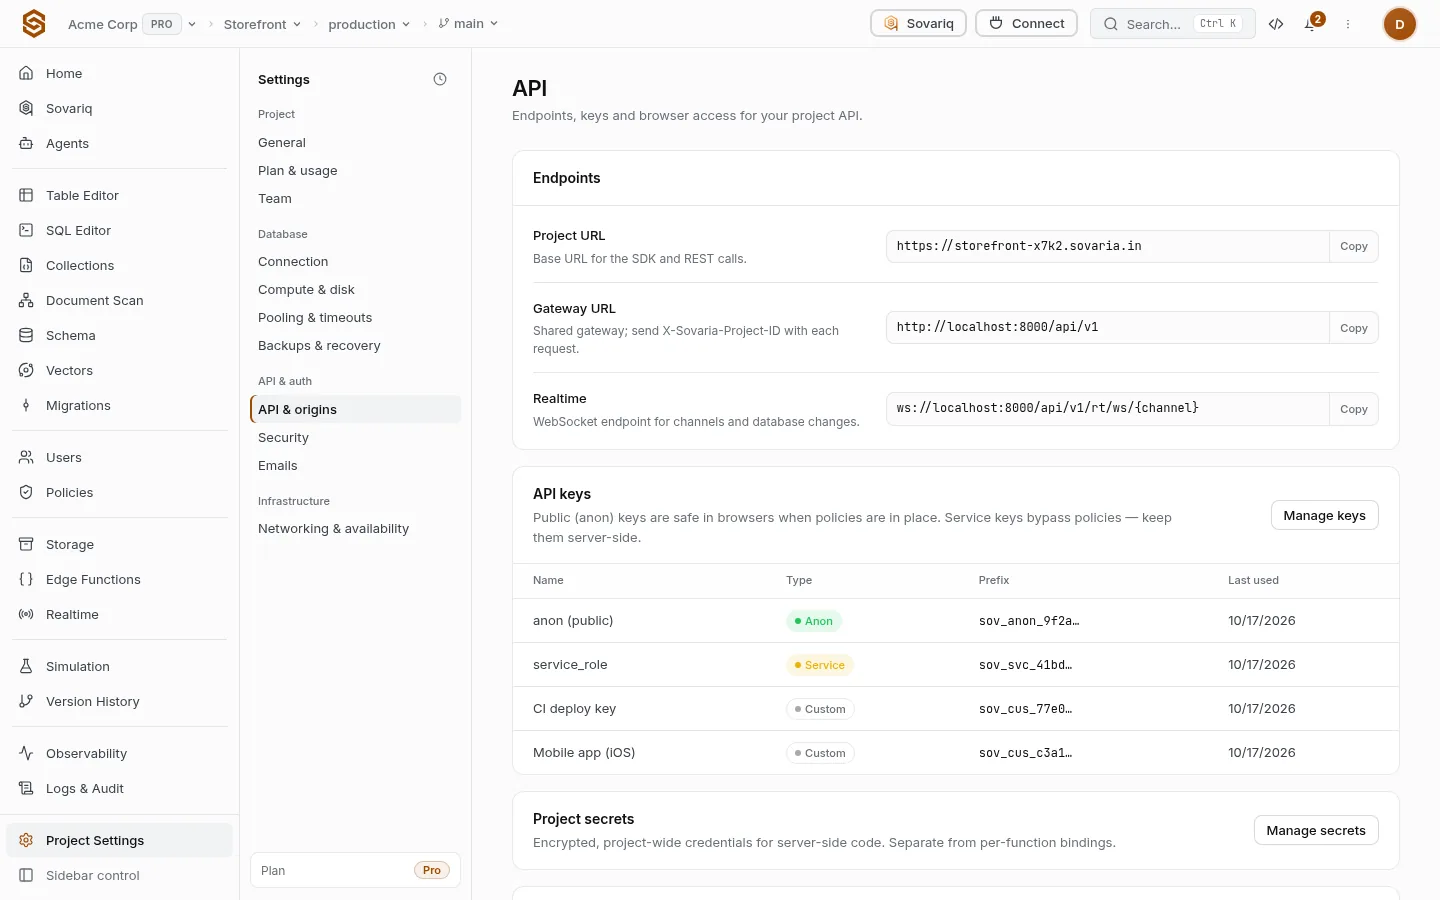Open the Agents sidebar icon

[26, 143]
